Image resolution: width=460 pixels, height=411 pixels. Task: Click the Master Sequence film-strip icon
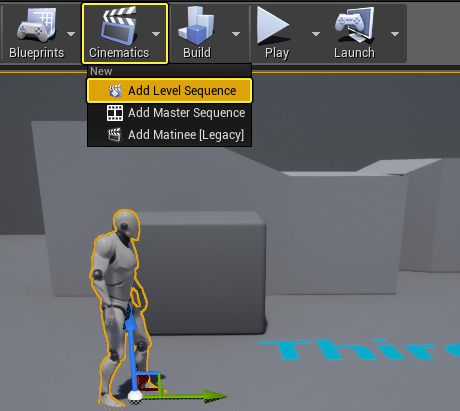[115, 113]
